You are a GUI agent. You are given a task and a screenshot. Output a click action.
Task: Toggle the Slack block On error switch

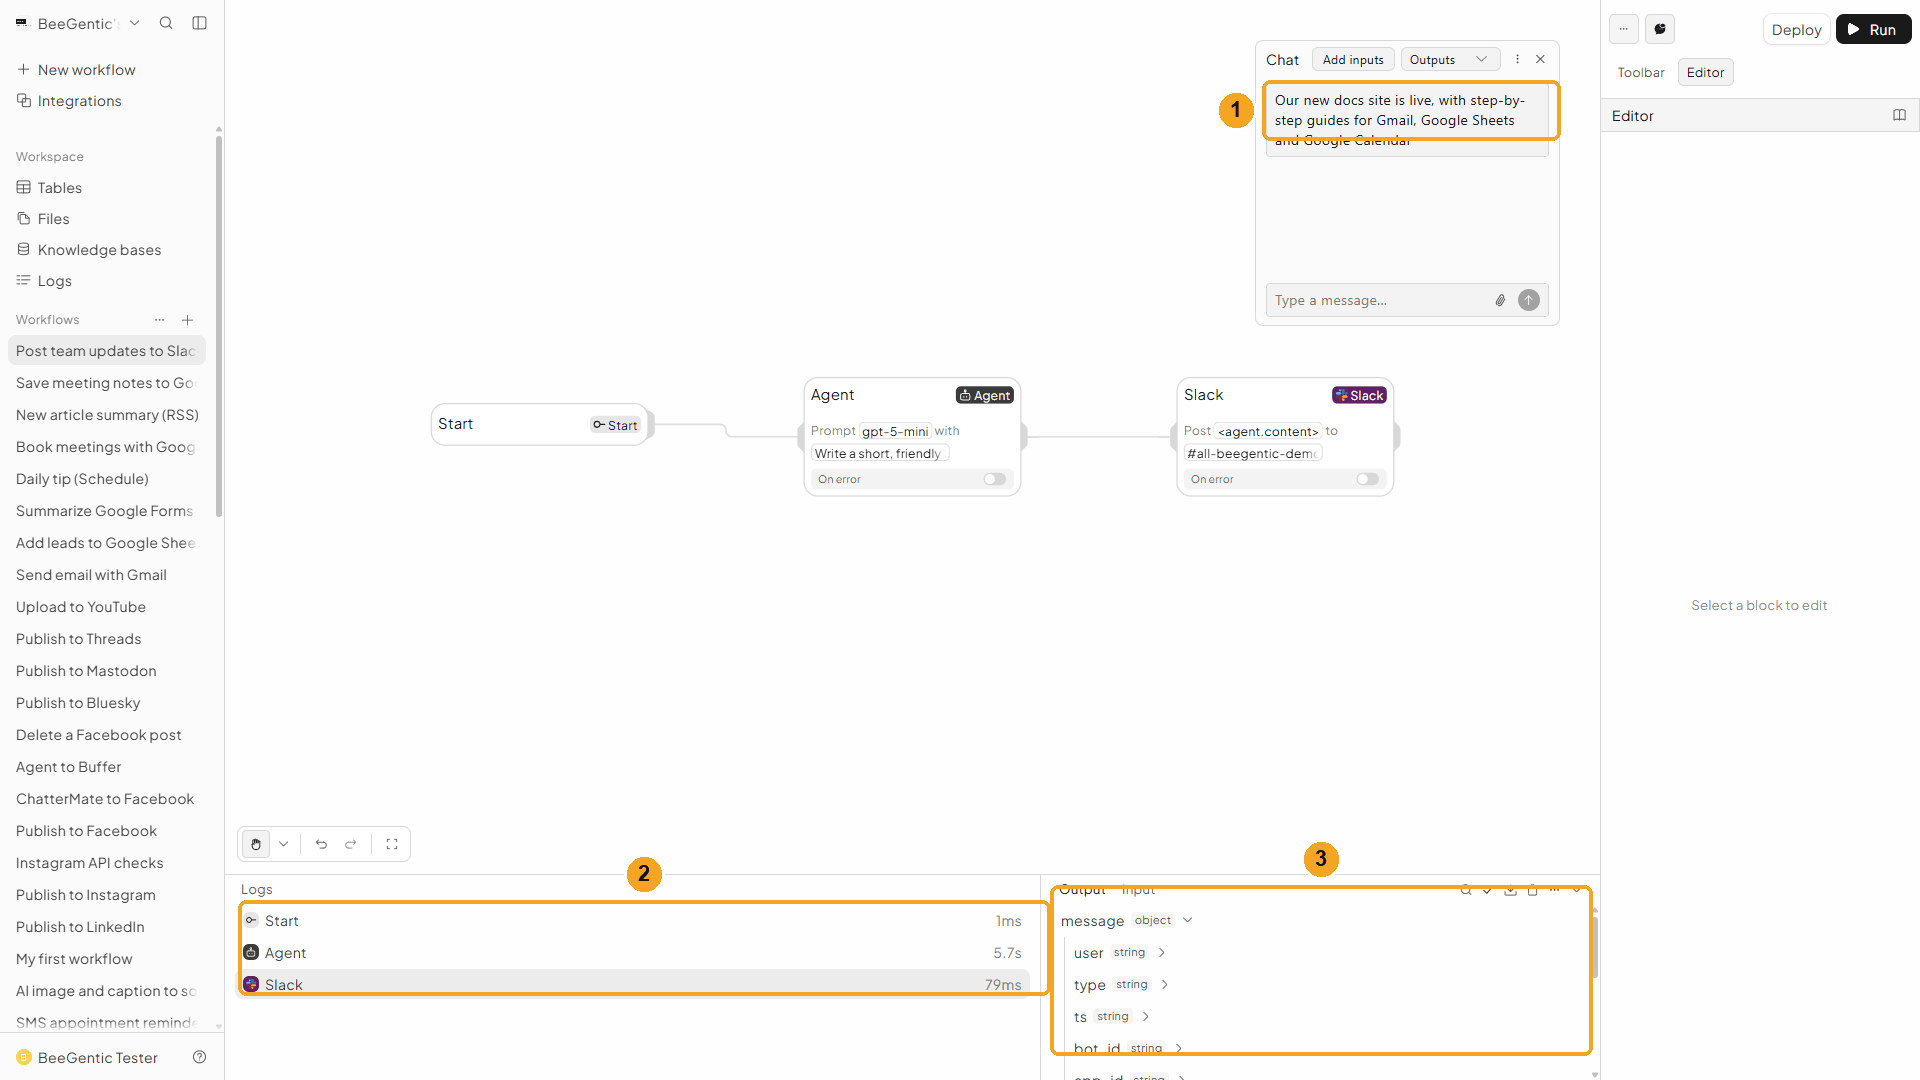pos(1367,479)
